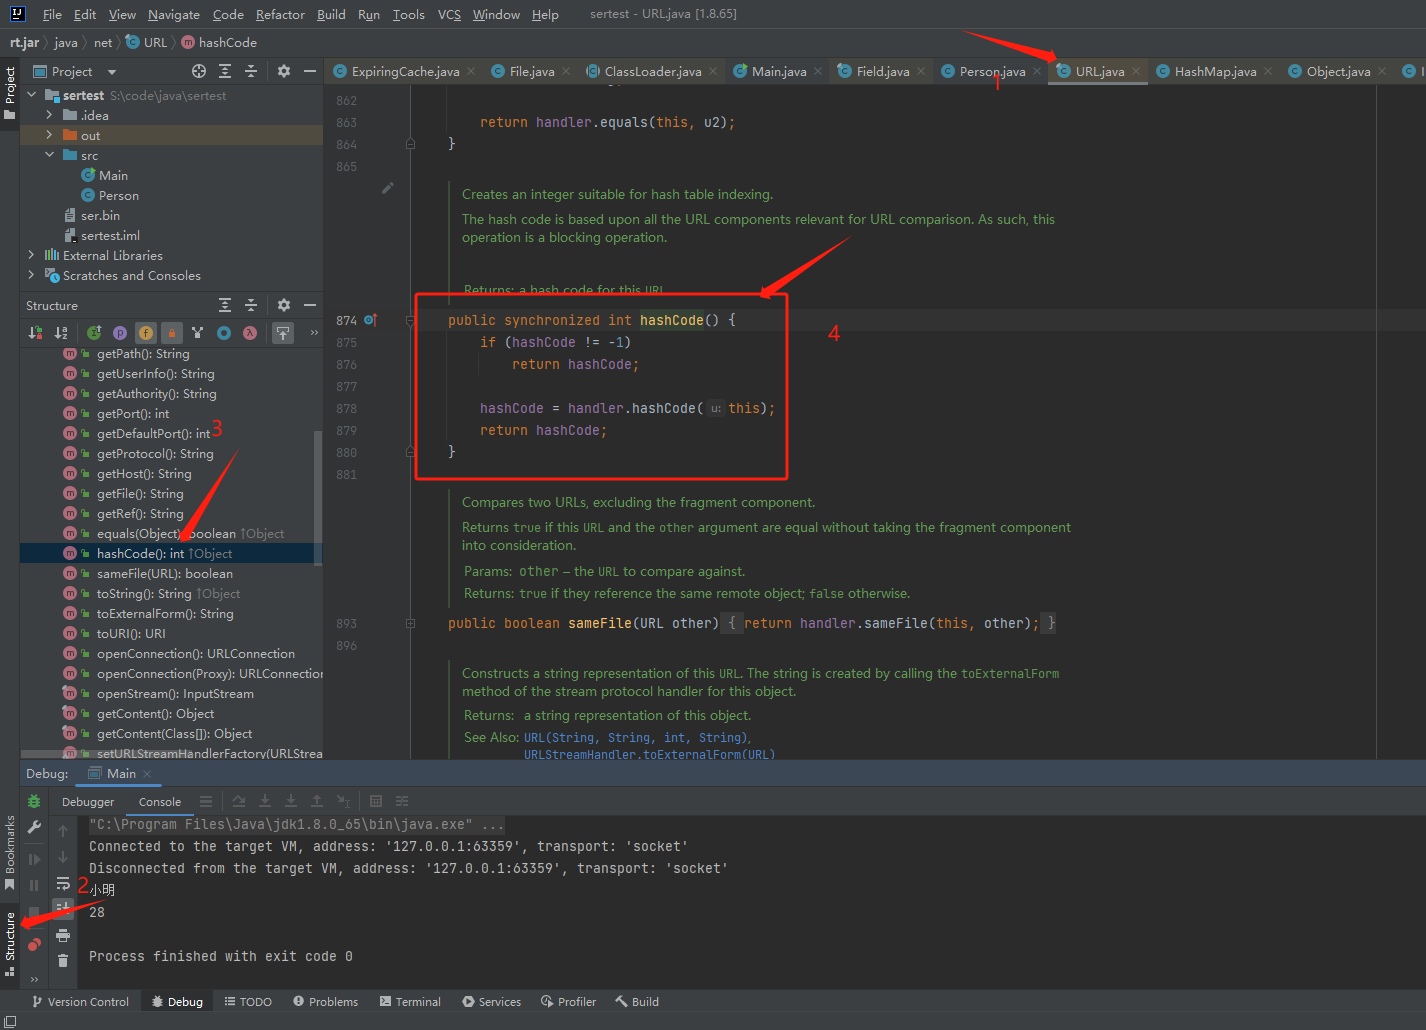
Task: Click Resume Program icon in debug sidebar
Action: click(x=34, y=859)
